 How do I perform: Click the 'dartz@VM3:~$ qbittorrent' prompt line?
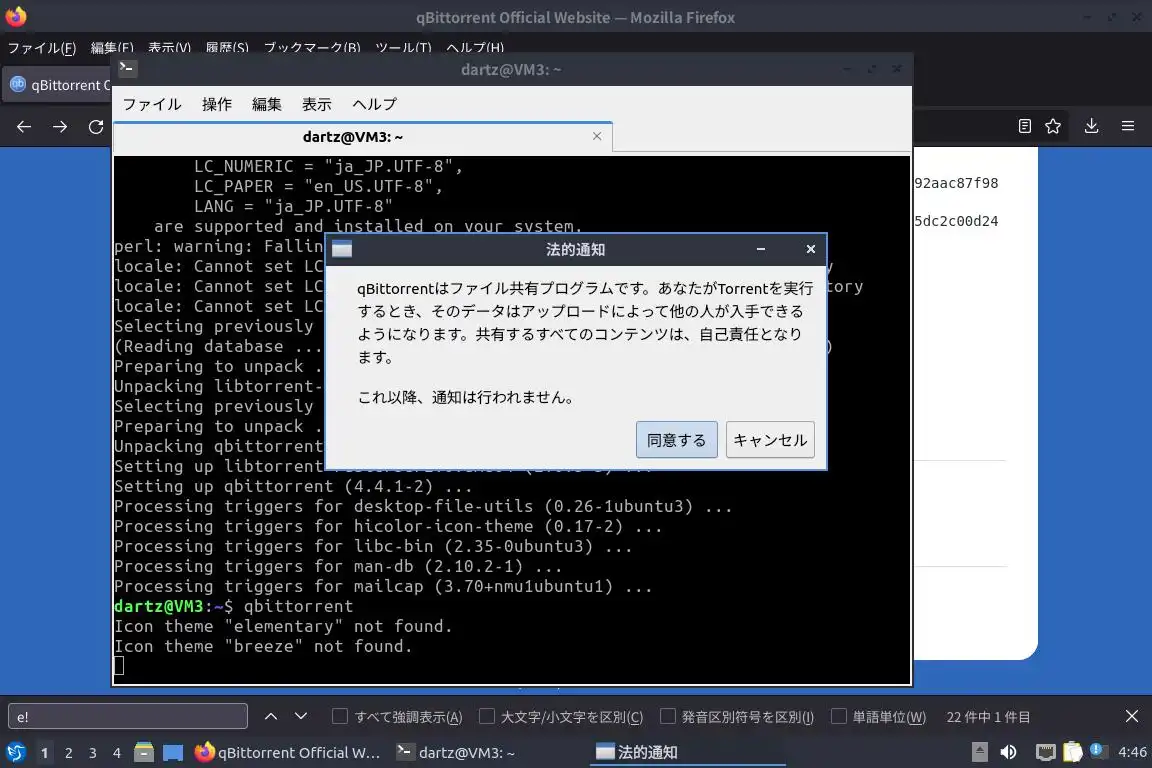[x=234, y=606]
